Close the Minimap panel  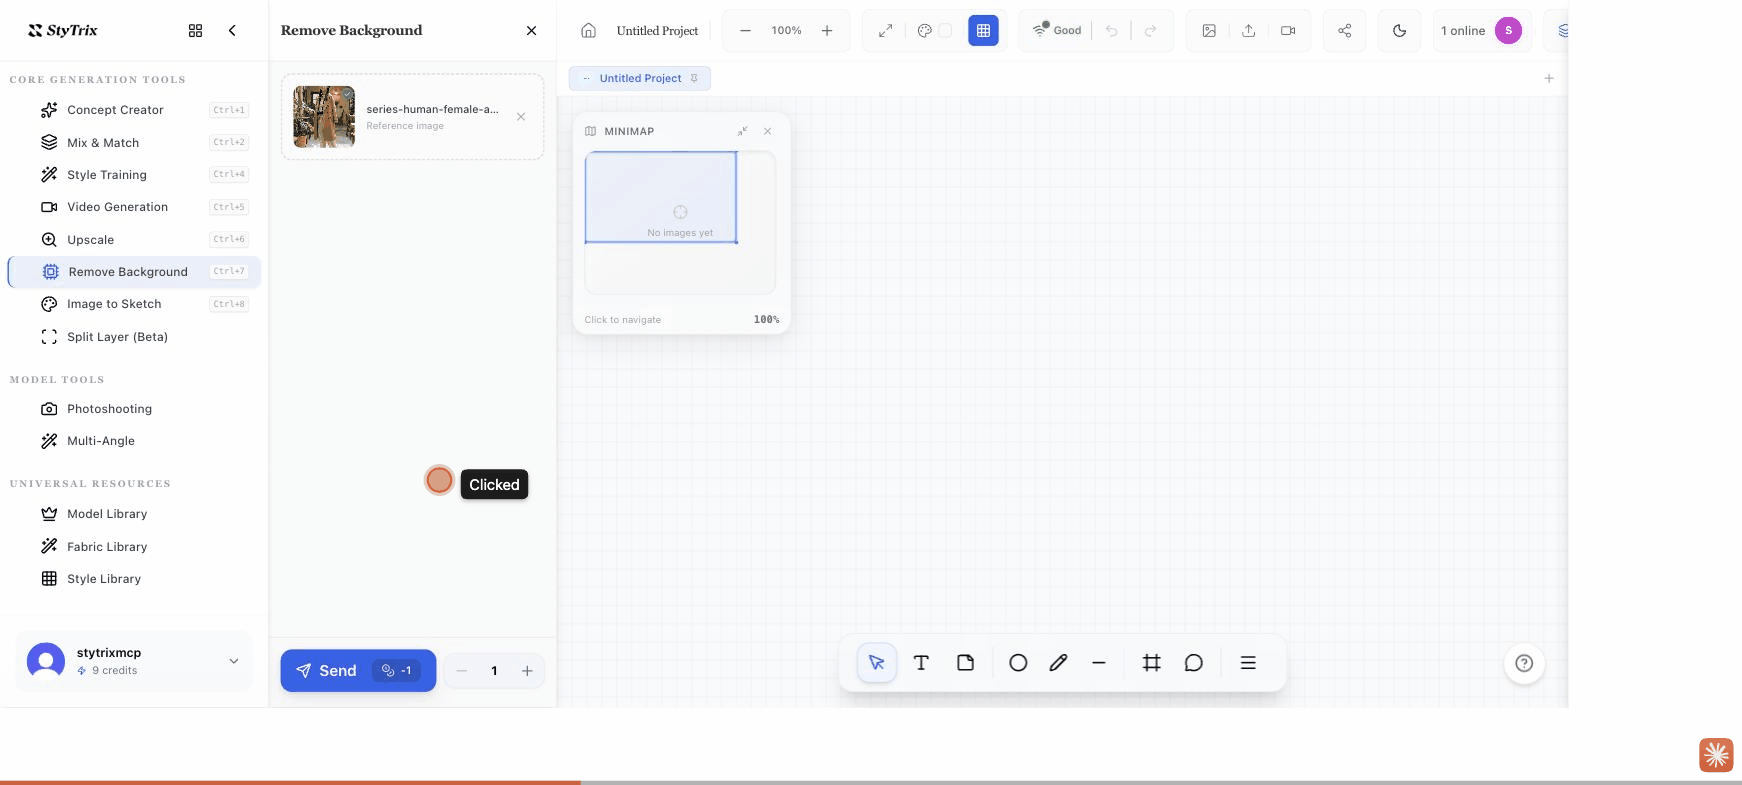pos(767,131)
